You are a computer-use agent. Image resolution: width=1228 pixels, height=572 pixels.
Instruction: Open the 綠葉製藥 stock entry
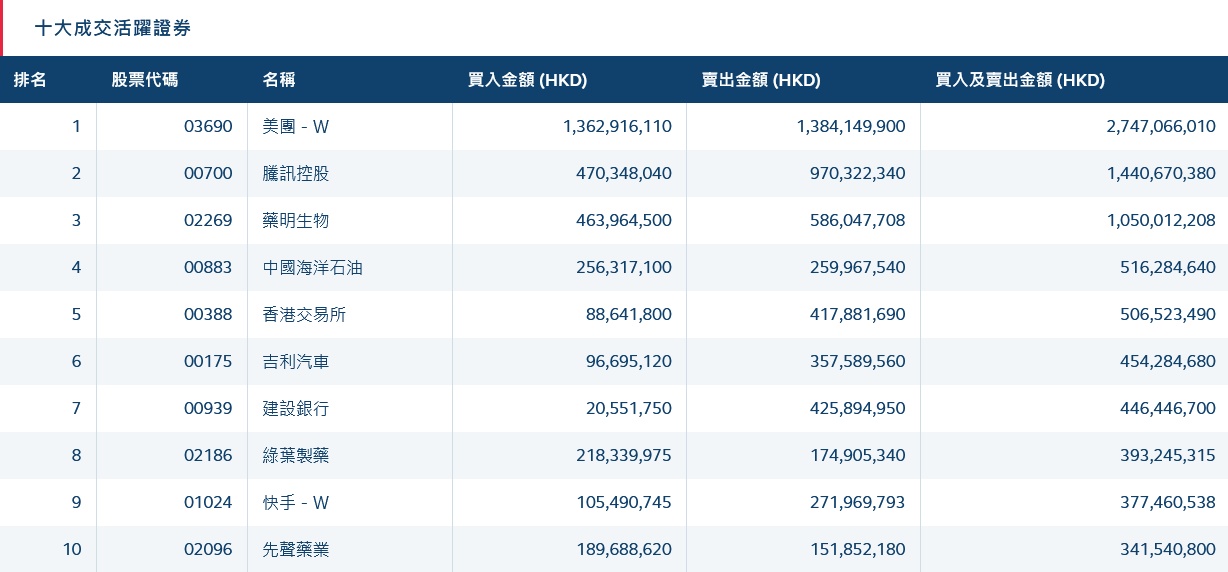pyautogui.click(x=295, y=456)
